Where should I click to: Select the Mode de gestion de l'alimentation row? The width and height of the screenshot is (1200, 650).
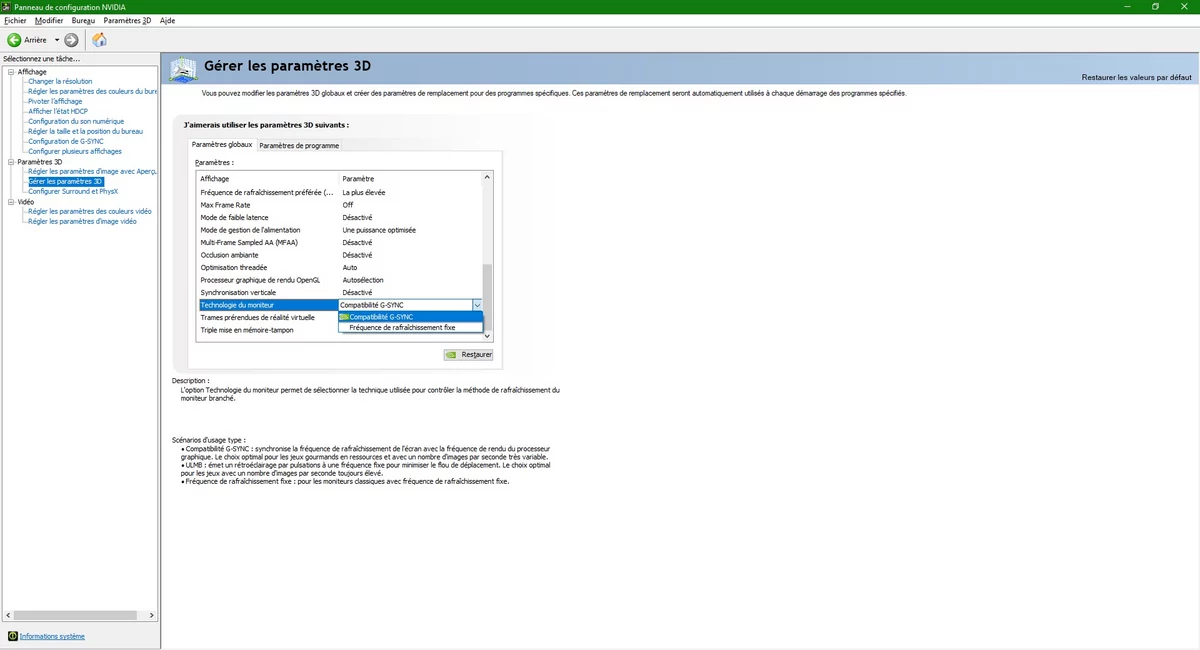339,230
